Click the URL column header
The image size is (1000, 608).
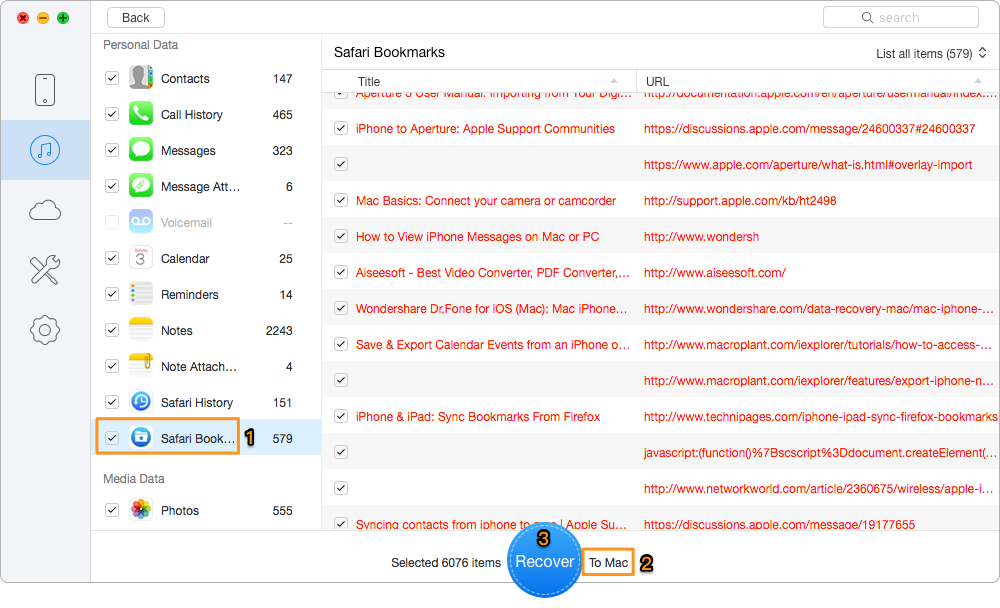tap(818, 81)
